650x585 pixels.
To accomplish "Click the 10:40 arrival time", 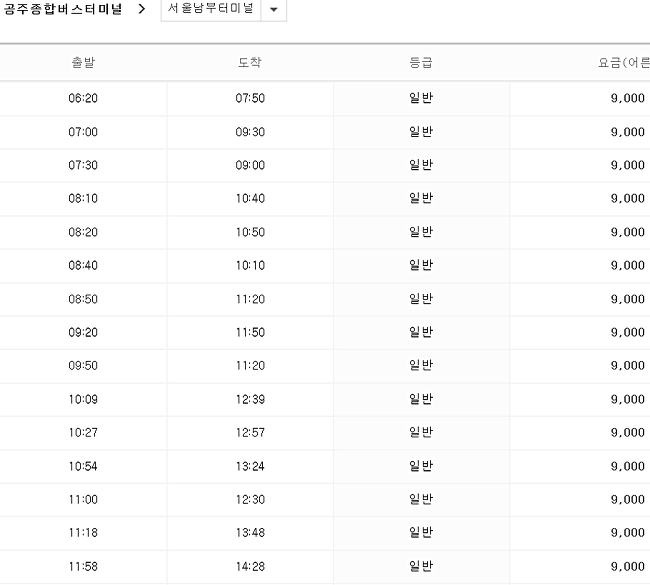I will coord(250,198).
